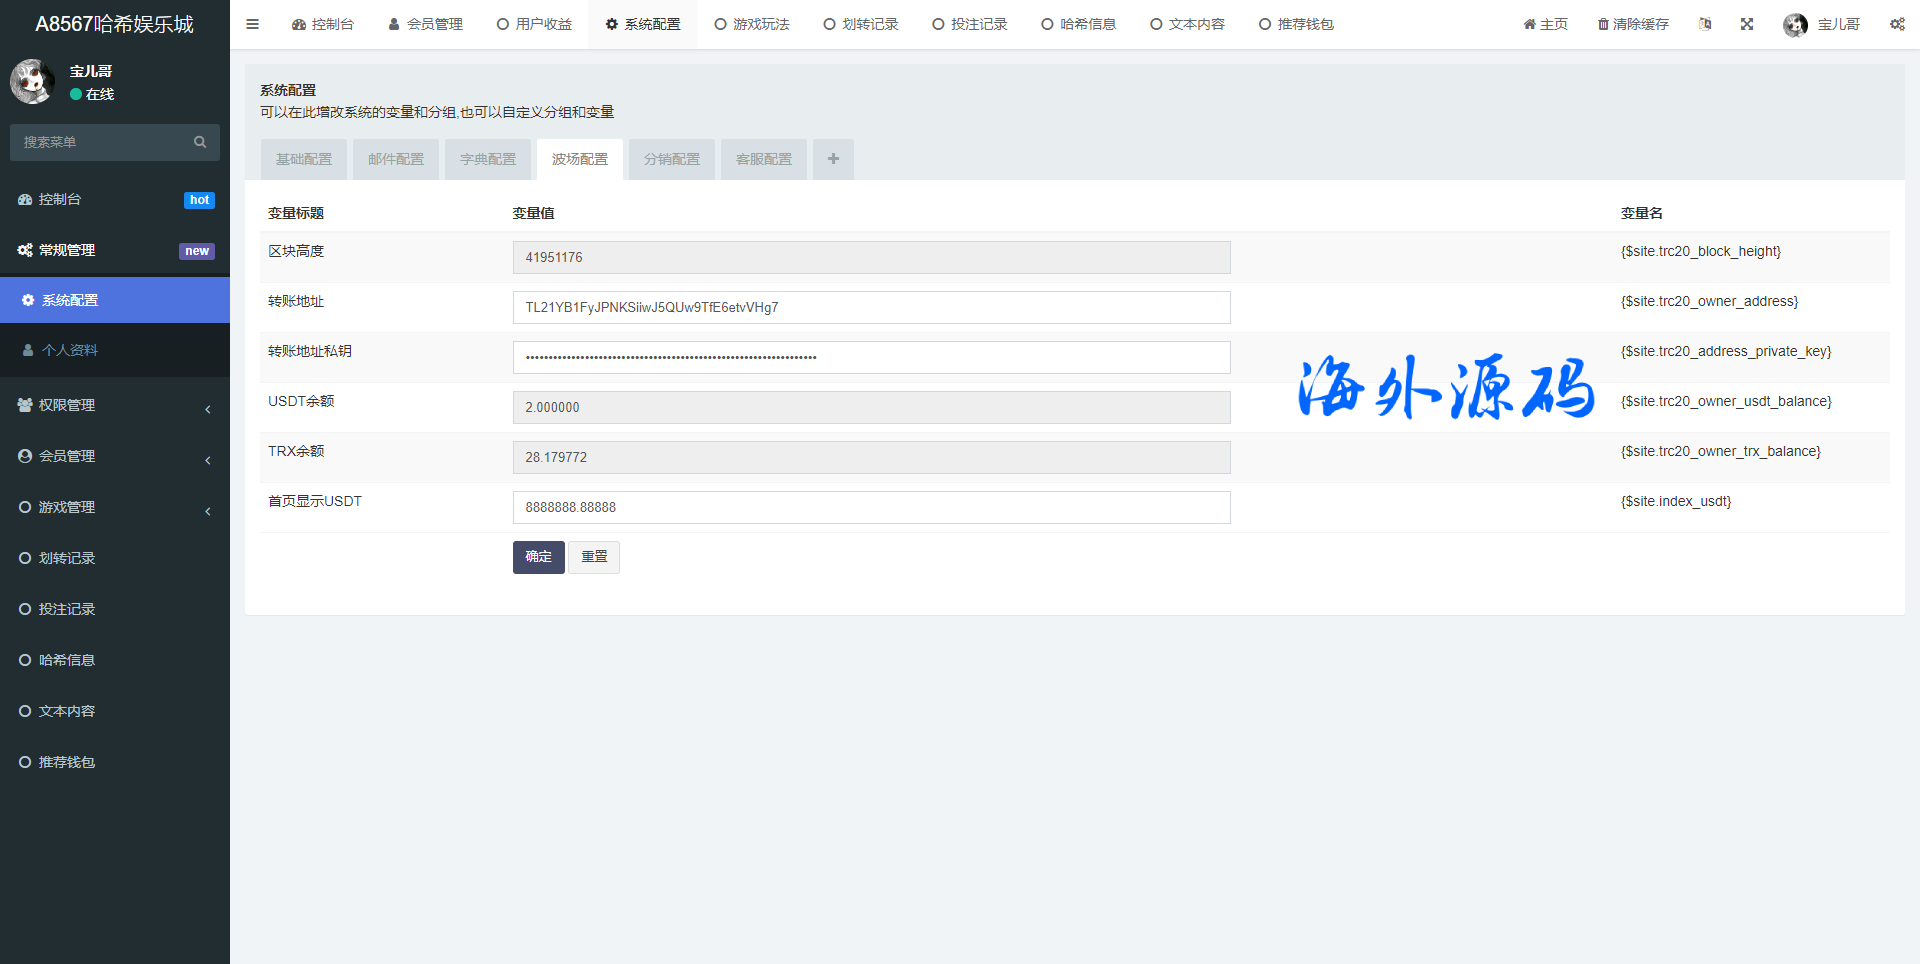Open the settings gears icon at top right
1920x964 pixels.
[1896, 24]
